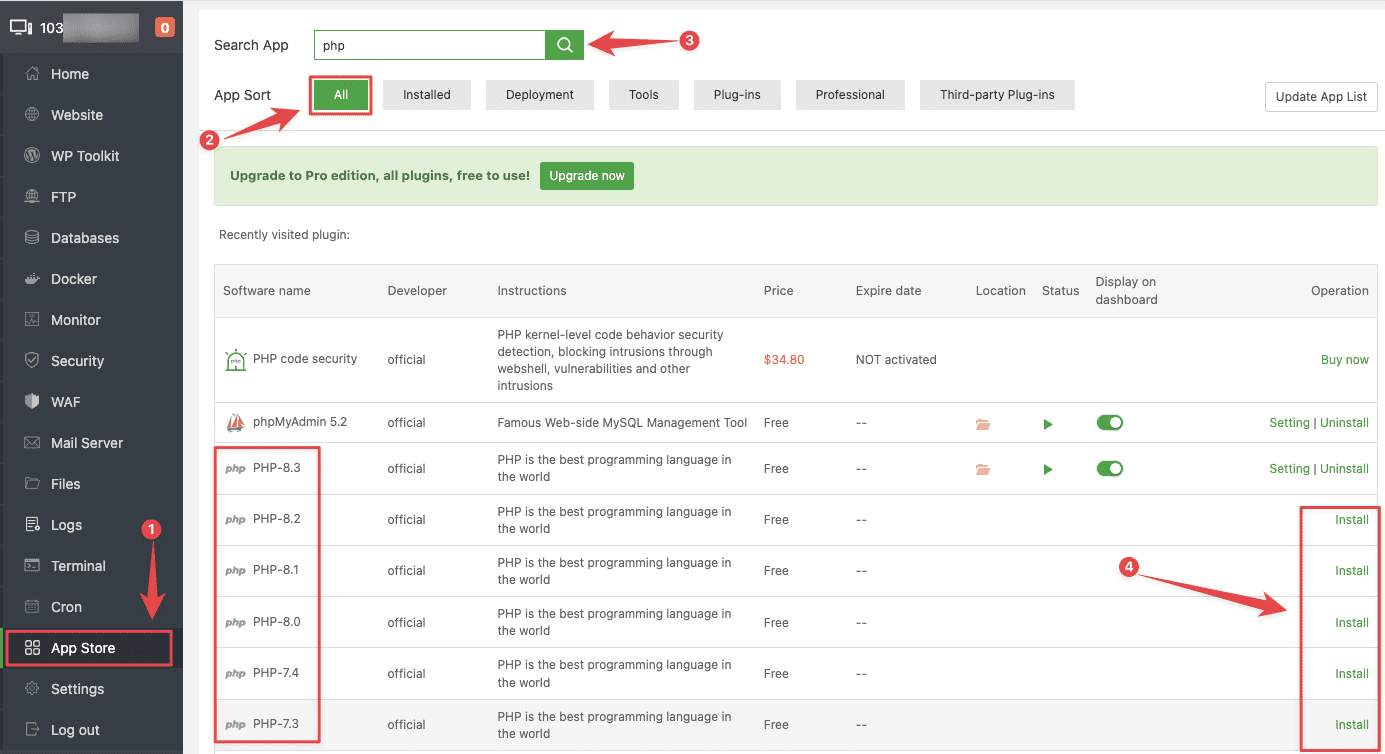This screenshot has width=1385, height=754.
Task: Open Setting for phpMyAdmin 5.2
Action: pyautogui.click(x=1289, y=423)
